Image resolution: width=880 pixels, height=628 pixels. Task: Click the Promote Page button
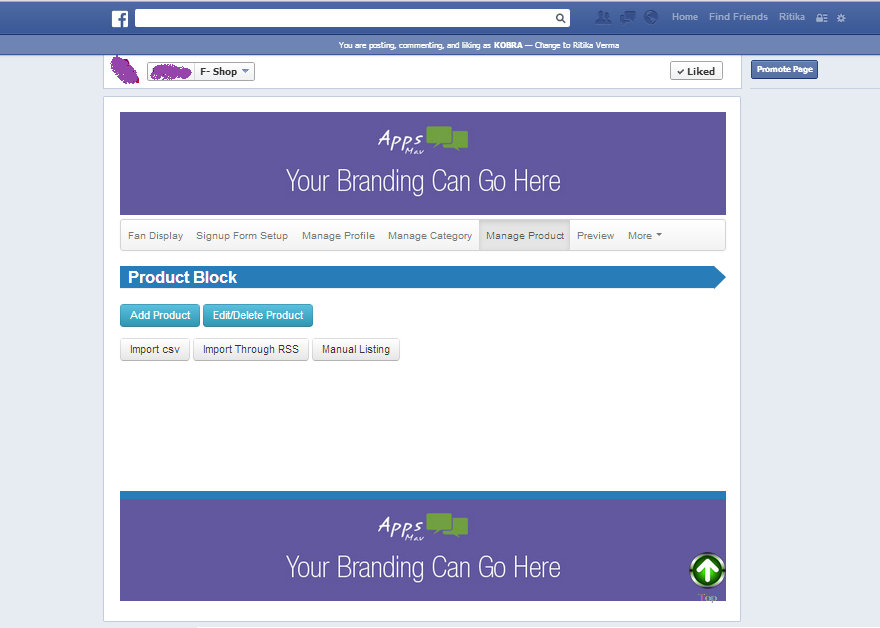[x=784, y=70]
